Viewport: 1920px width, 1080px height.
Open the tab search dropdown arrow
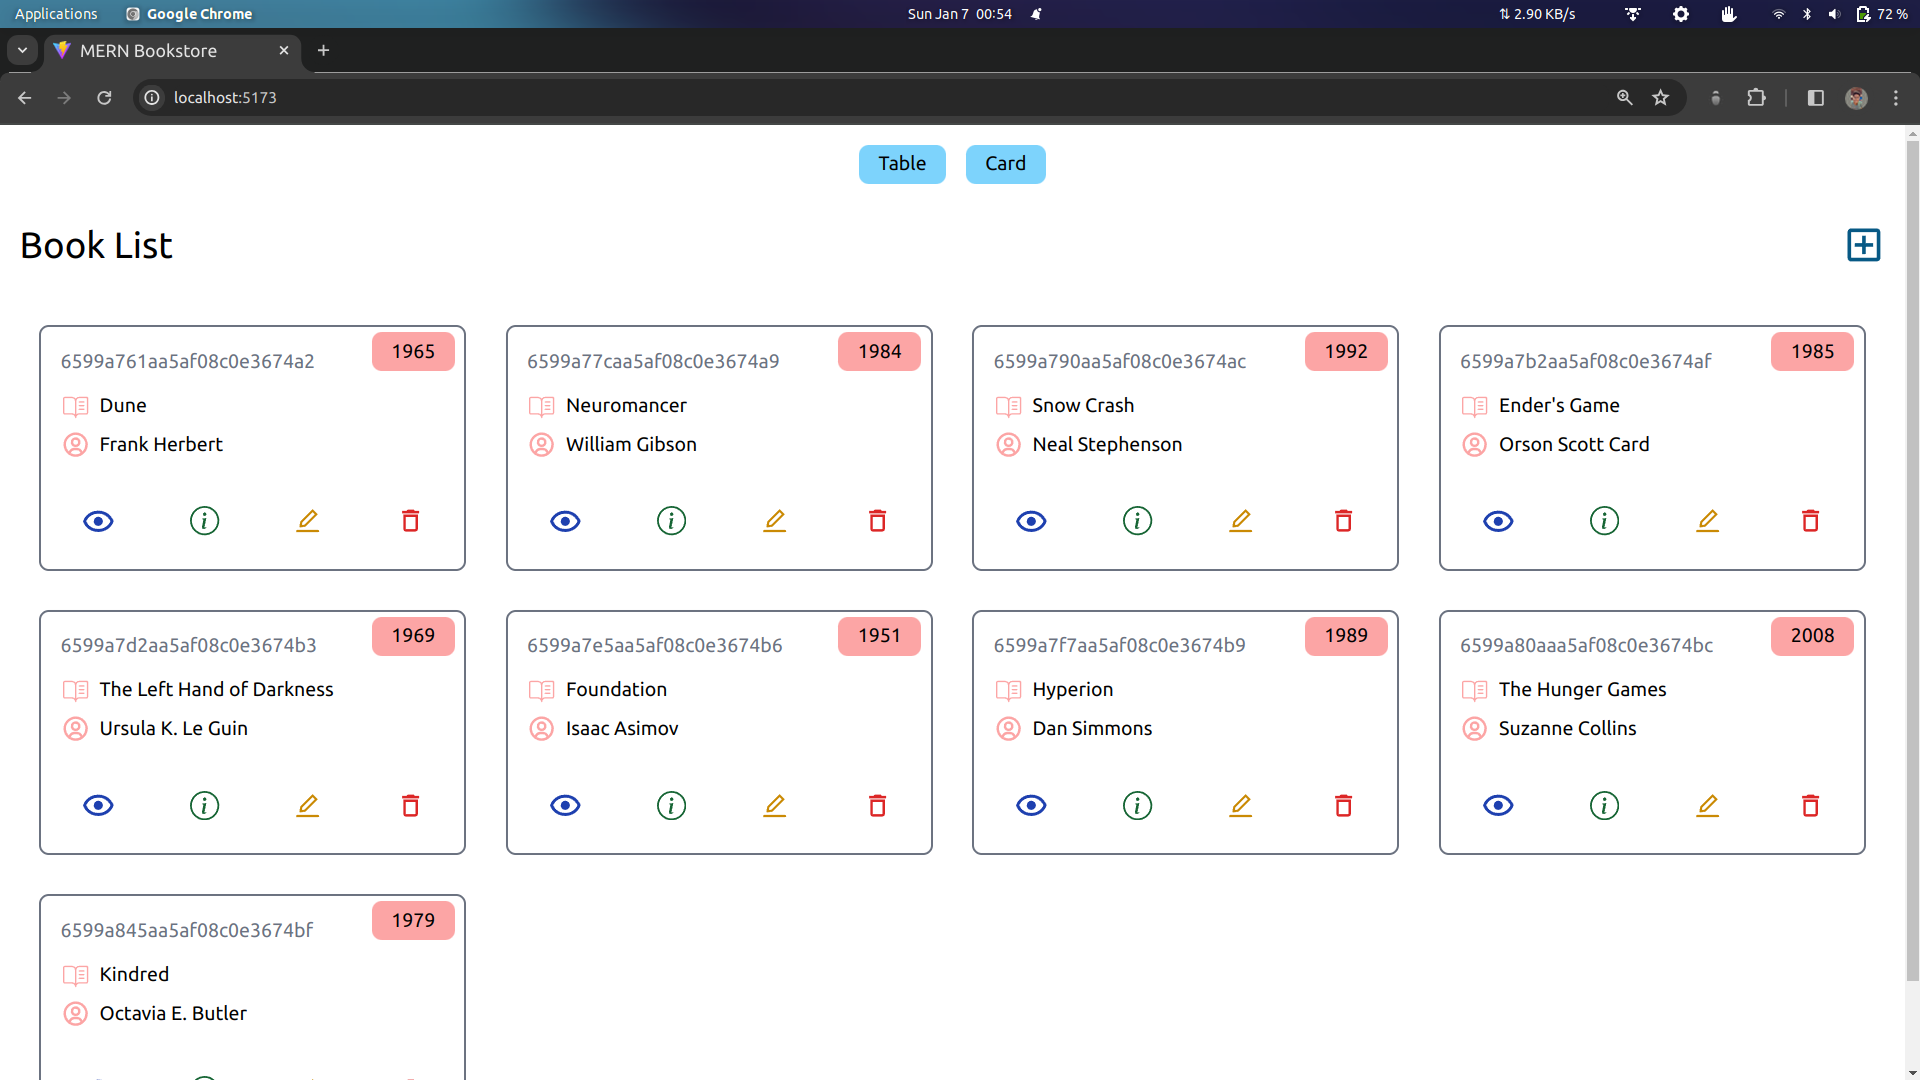[x=22, y=50]
